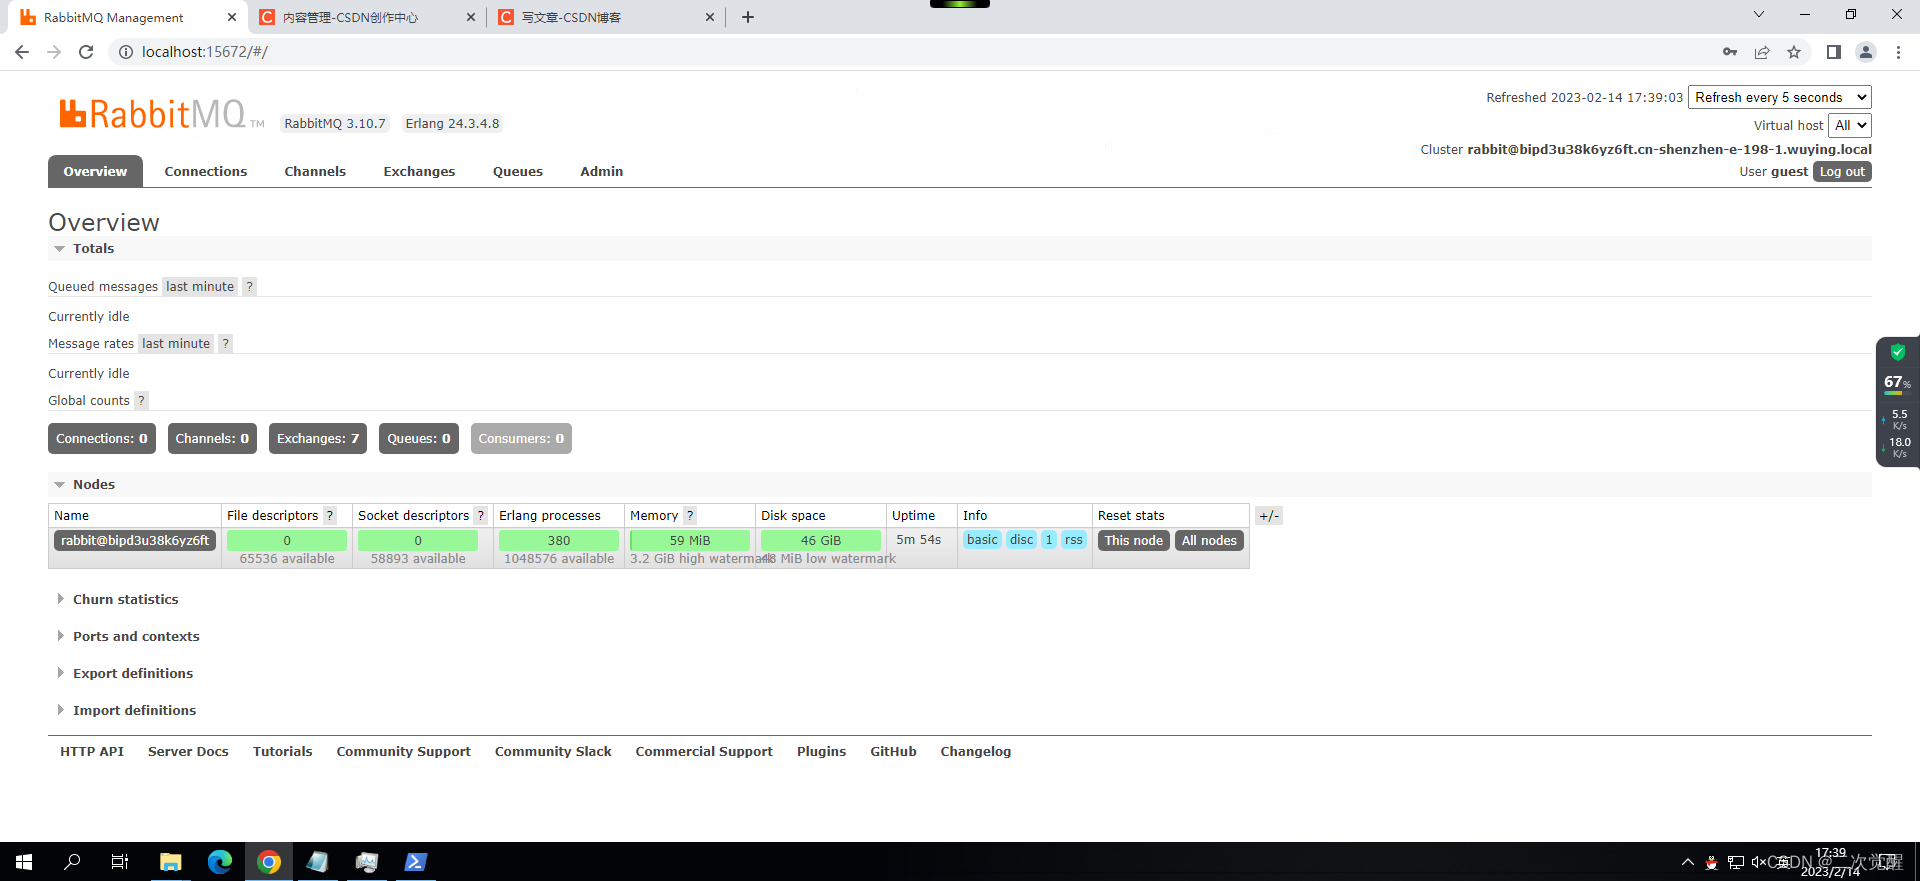Close the 内容管理-CSDN创作中心 tab

(x=471, y=17)
